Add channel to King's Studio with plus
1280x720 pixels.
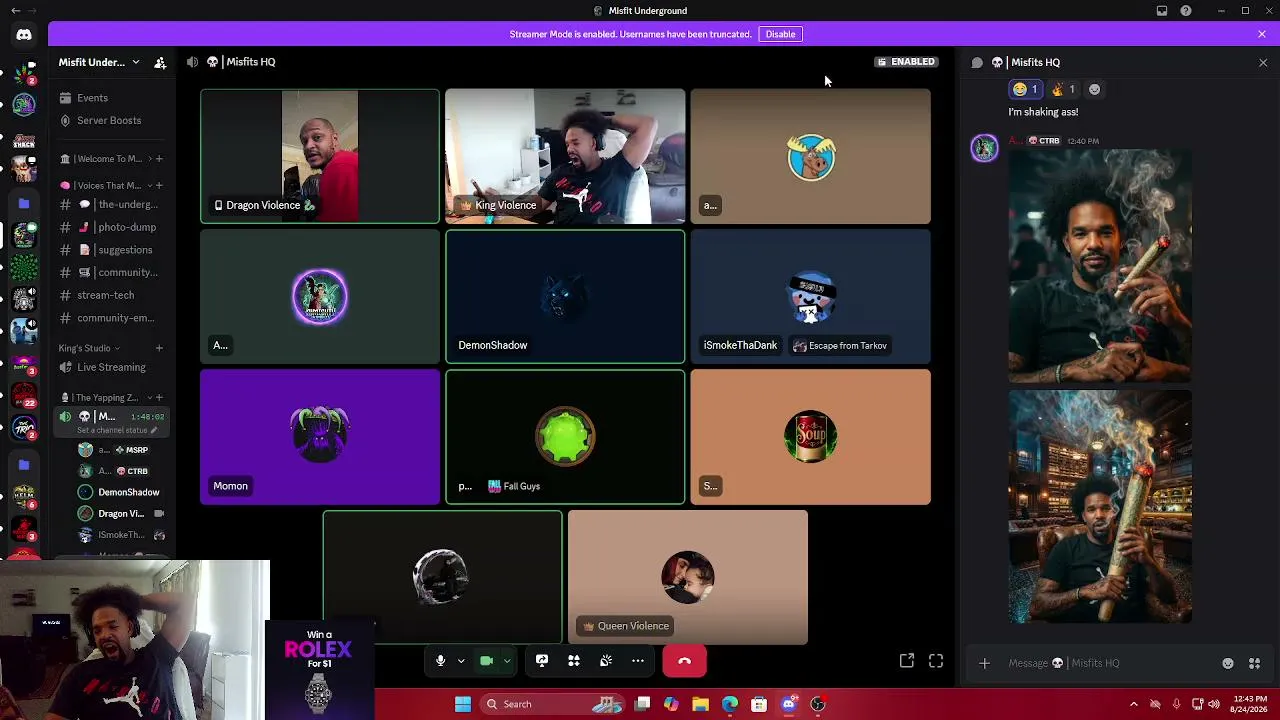(159, 348)
